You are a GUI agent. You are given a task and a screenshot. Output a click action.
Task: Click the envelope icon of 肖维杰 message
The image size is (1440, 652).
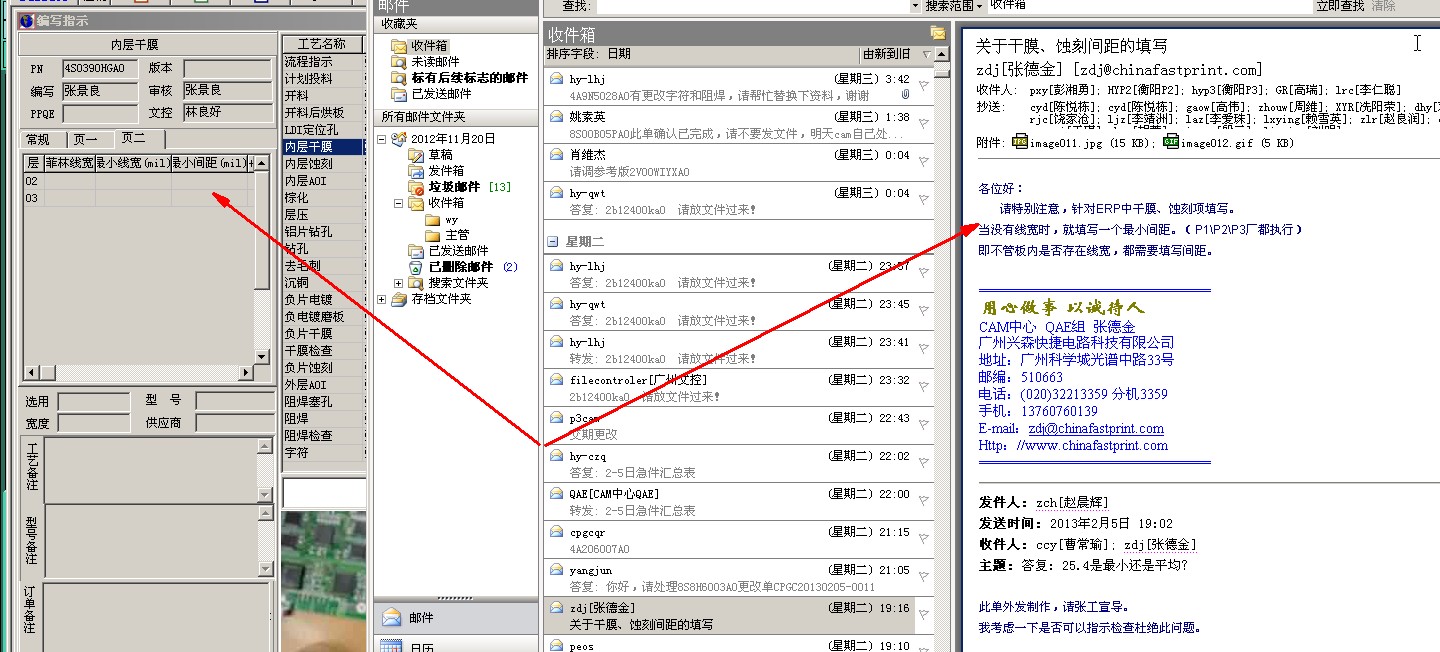point(556,155)
